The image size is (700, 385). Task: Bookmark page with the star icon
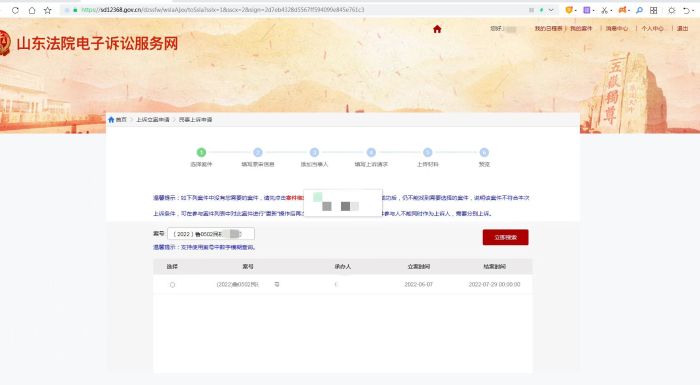pyautogui.click(x=48, y=10)
